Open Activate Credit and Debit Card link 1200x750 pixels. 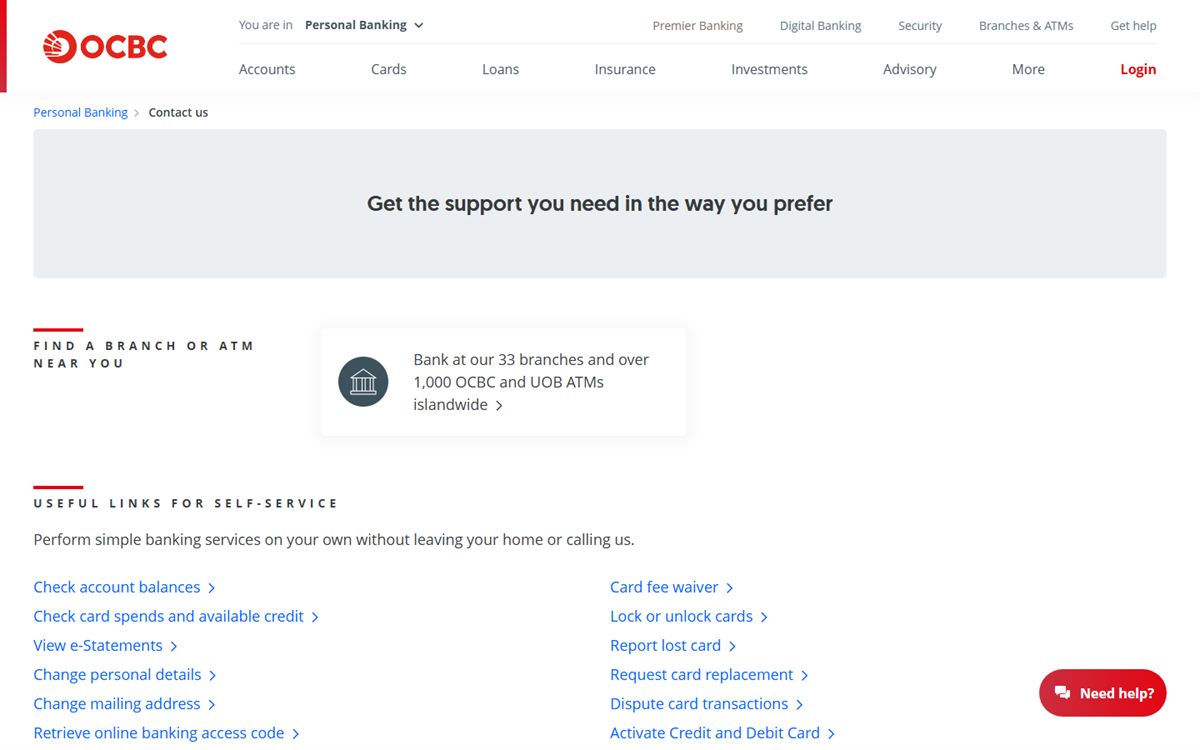pos(722,732)
